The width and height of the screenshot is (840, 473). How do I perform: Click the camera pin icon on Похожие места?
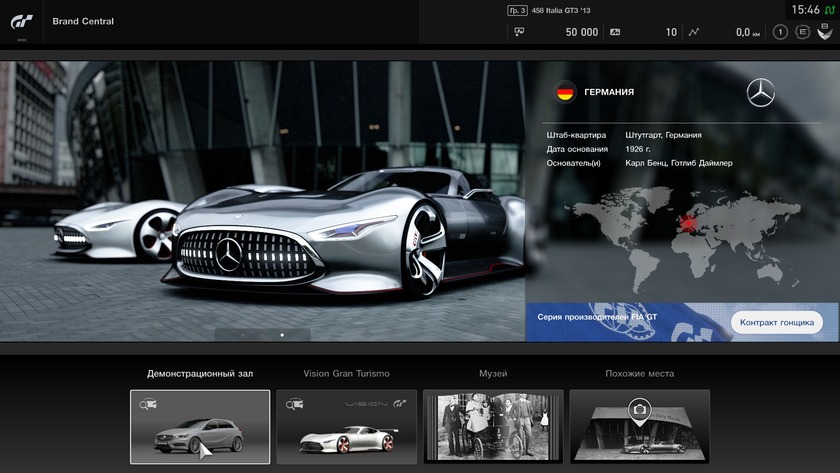pyautogui.click(x=639, y=409)
